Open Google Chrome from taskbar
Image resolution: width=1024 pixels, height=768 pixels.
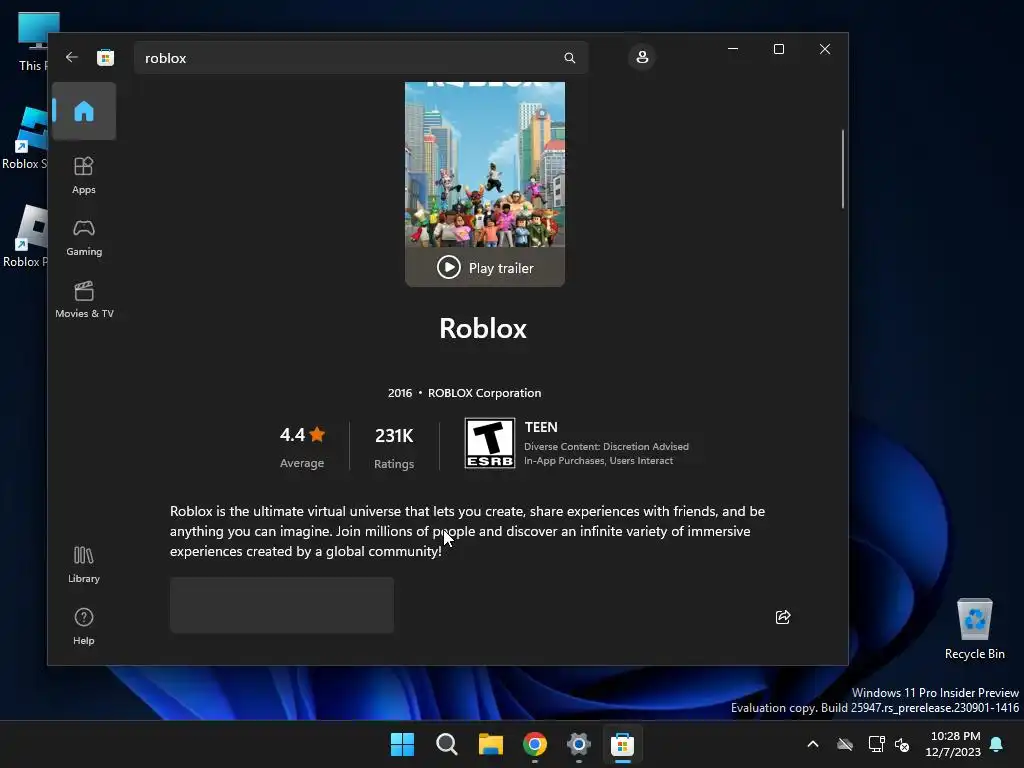pos(535,744)
